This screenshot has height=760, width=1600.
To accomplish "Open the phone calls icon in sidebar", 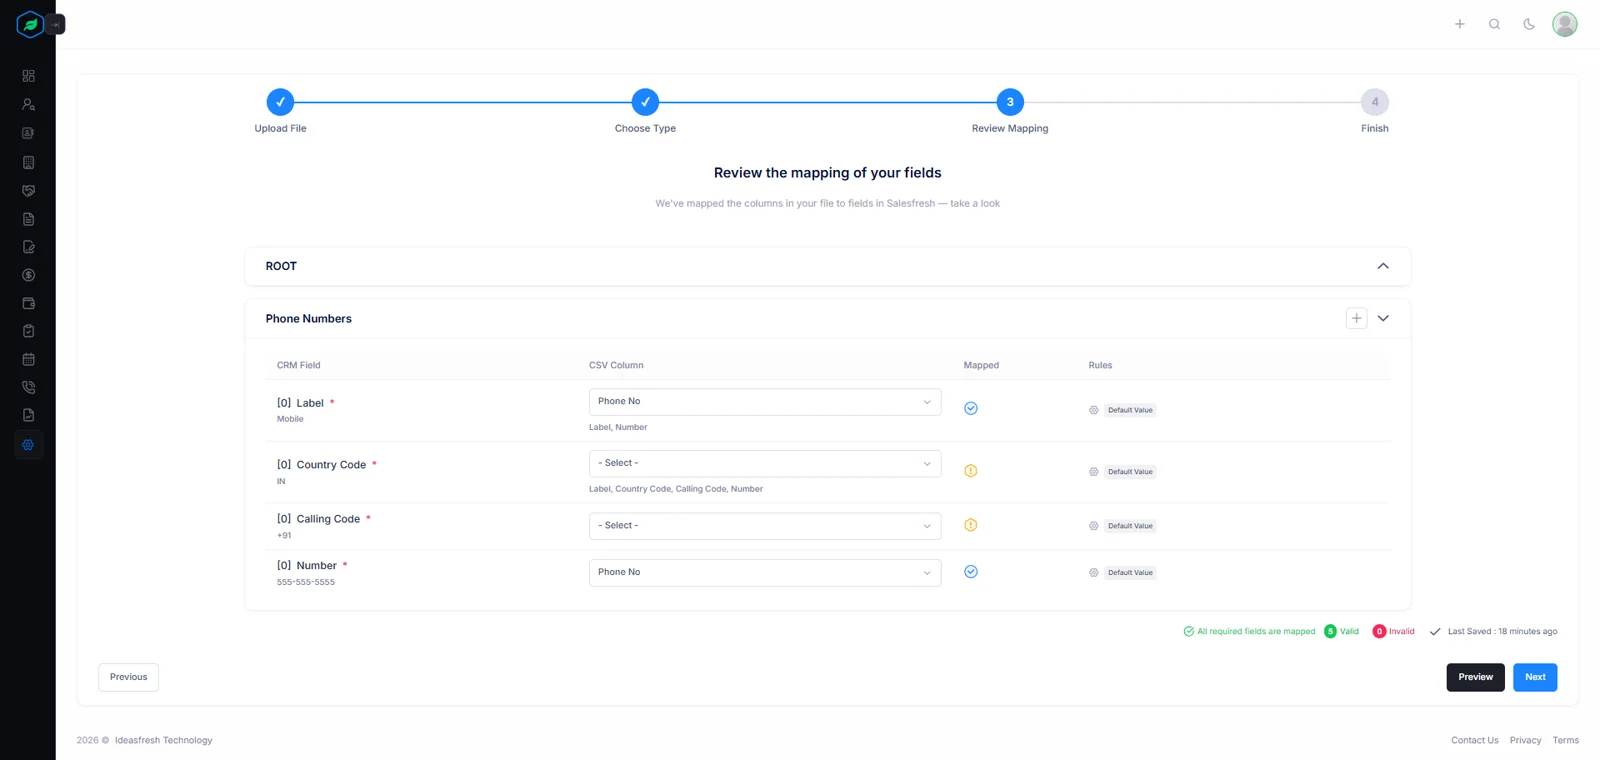I will click(x=28, y=387).
